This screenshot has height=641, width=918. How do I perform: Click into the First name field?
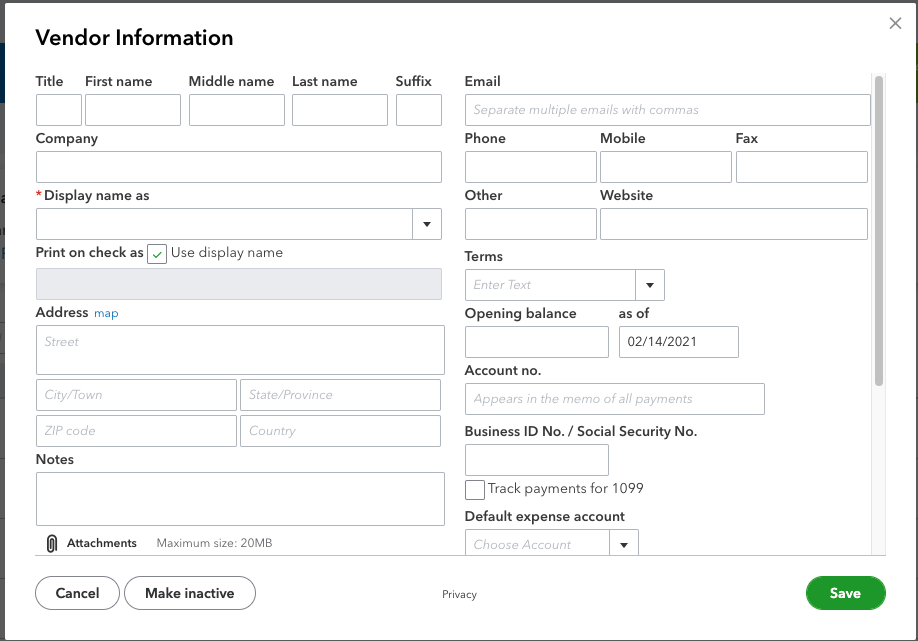click(x=133, y=110)
